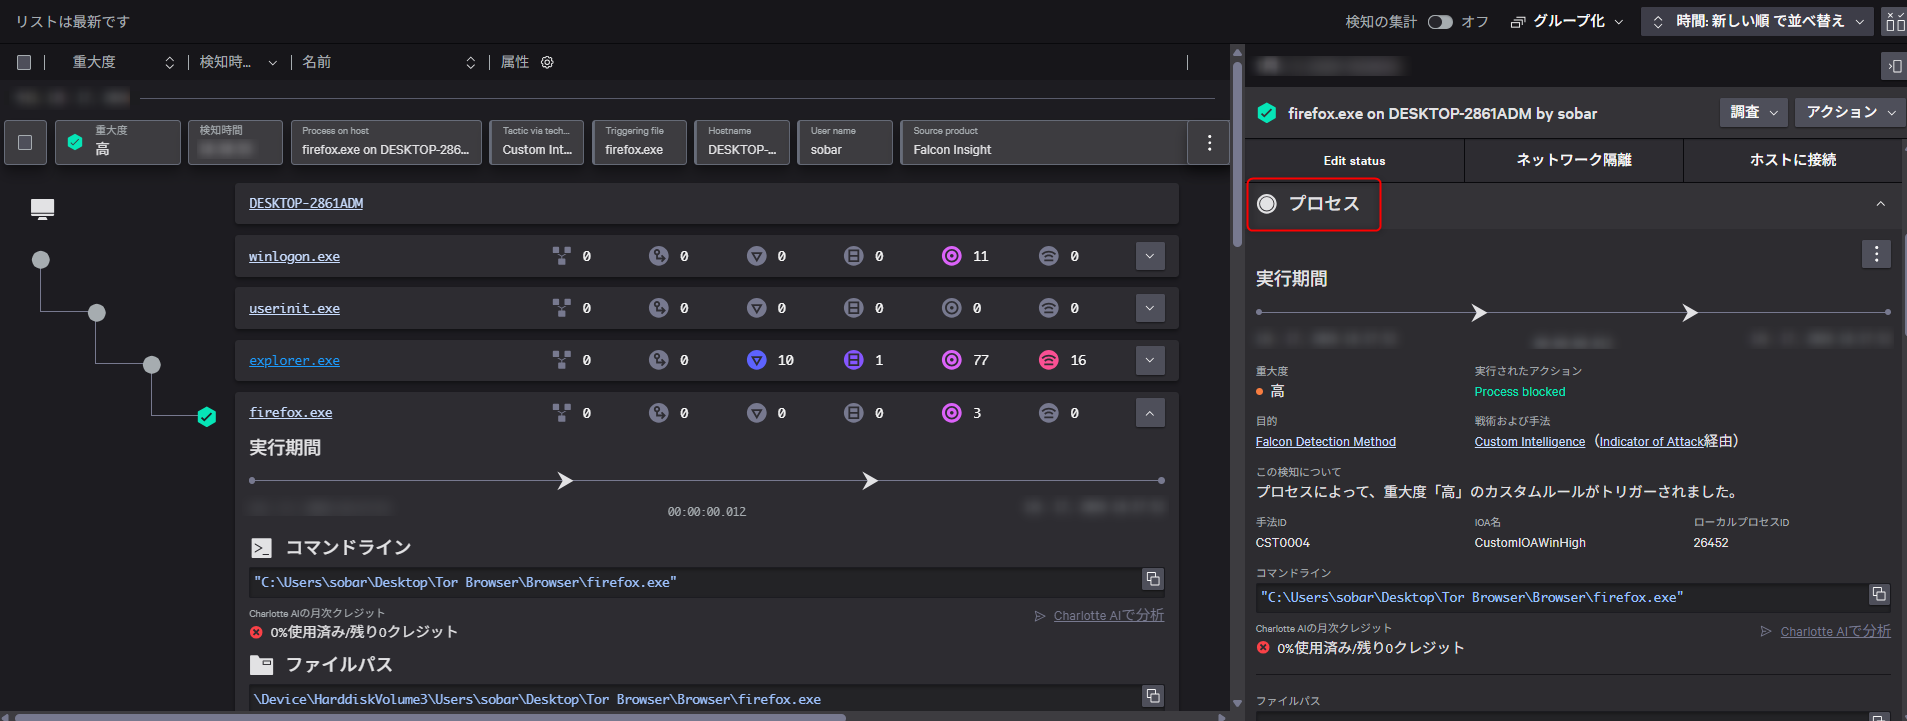Copy the firefox.exe command line in process tree
1907x721 pixels.
point(1153,580)
